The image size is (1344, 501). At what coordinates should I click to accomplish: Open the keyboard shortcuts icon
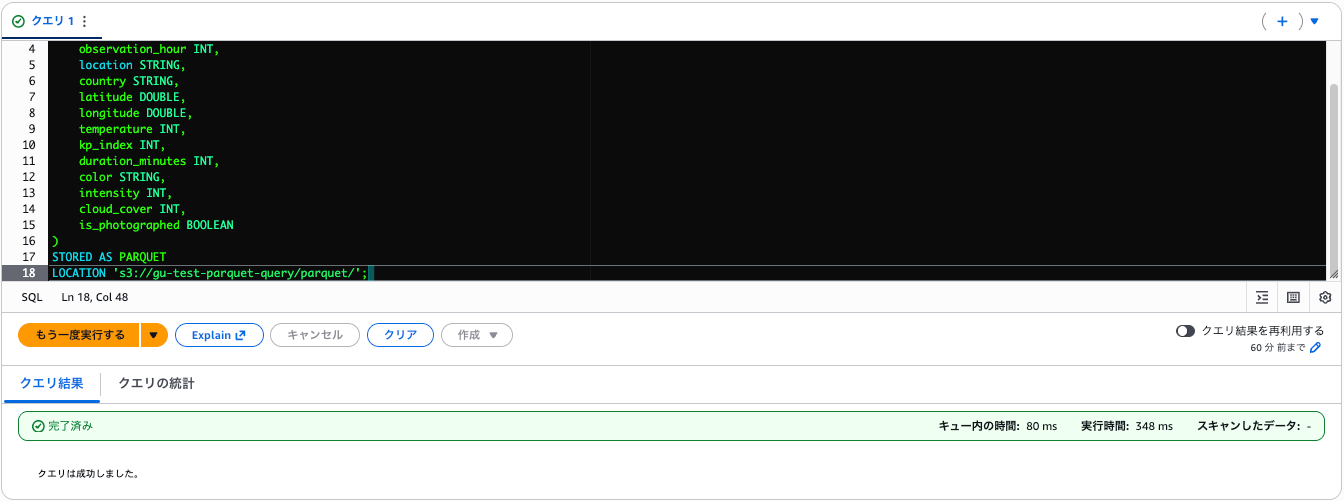tap(1293, 297)
